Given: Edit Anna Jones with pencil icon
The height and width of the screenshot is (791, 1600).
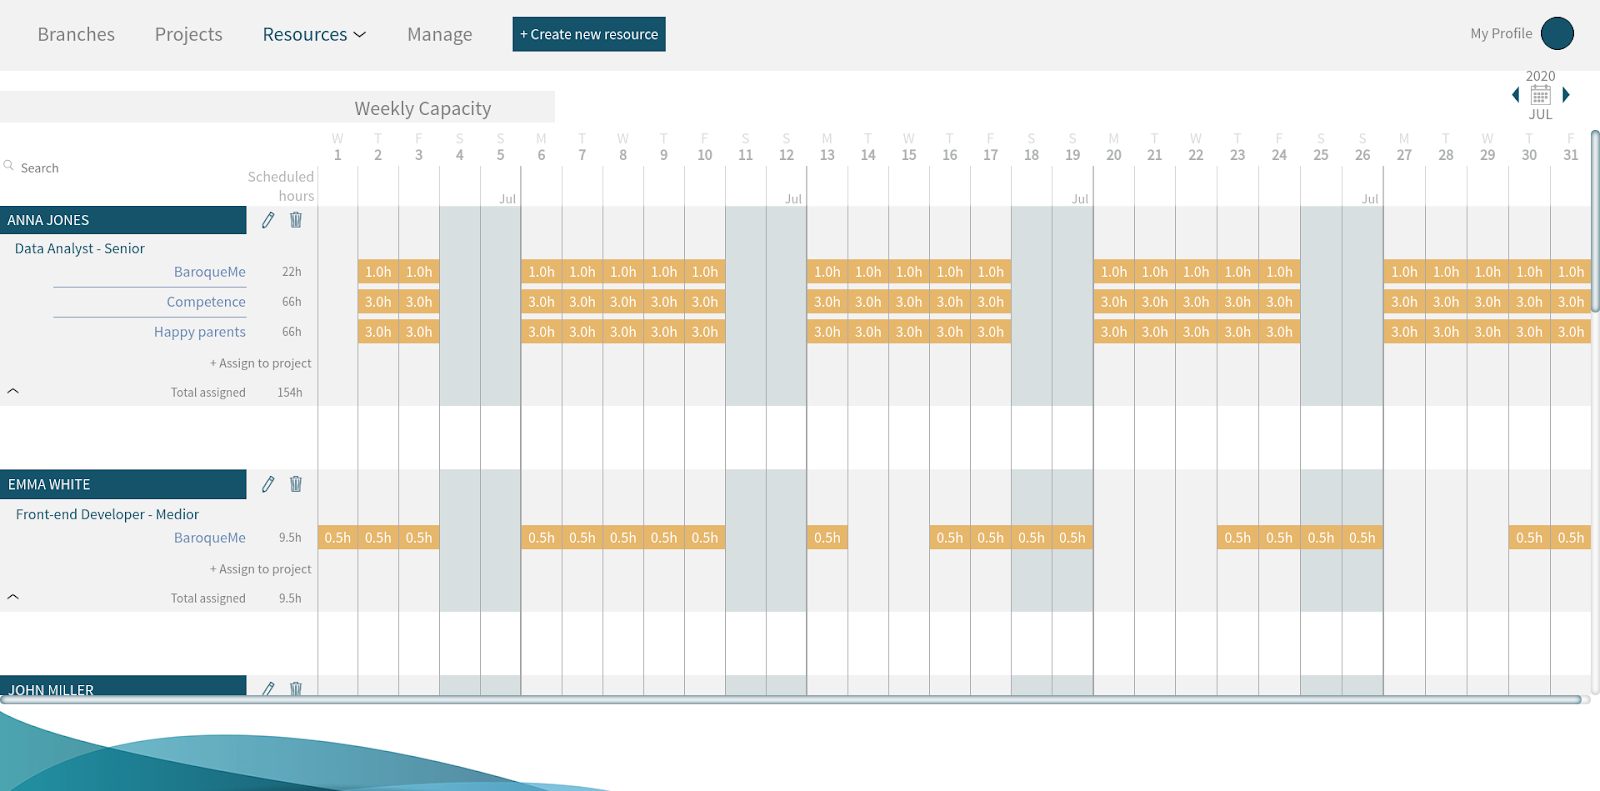Looking at the screenshot, I should tap(268, 220).
